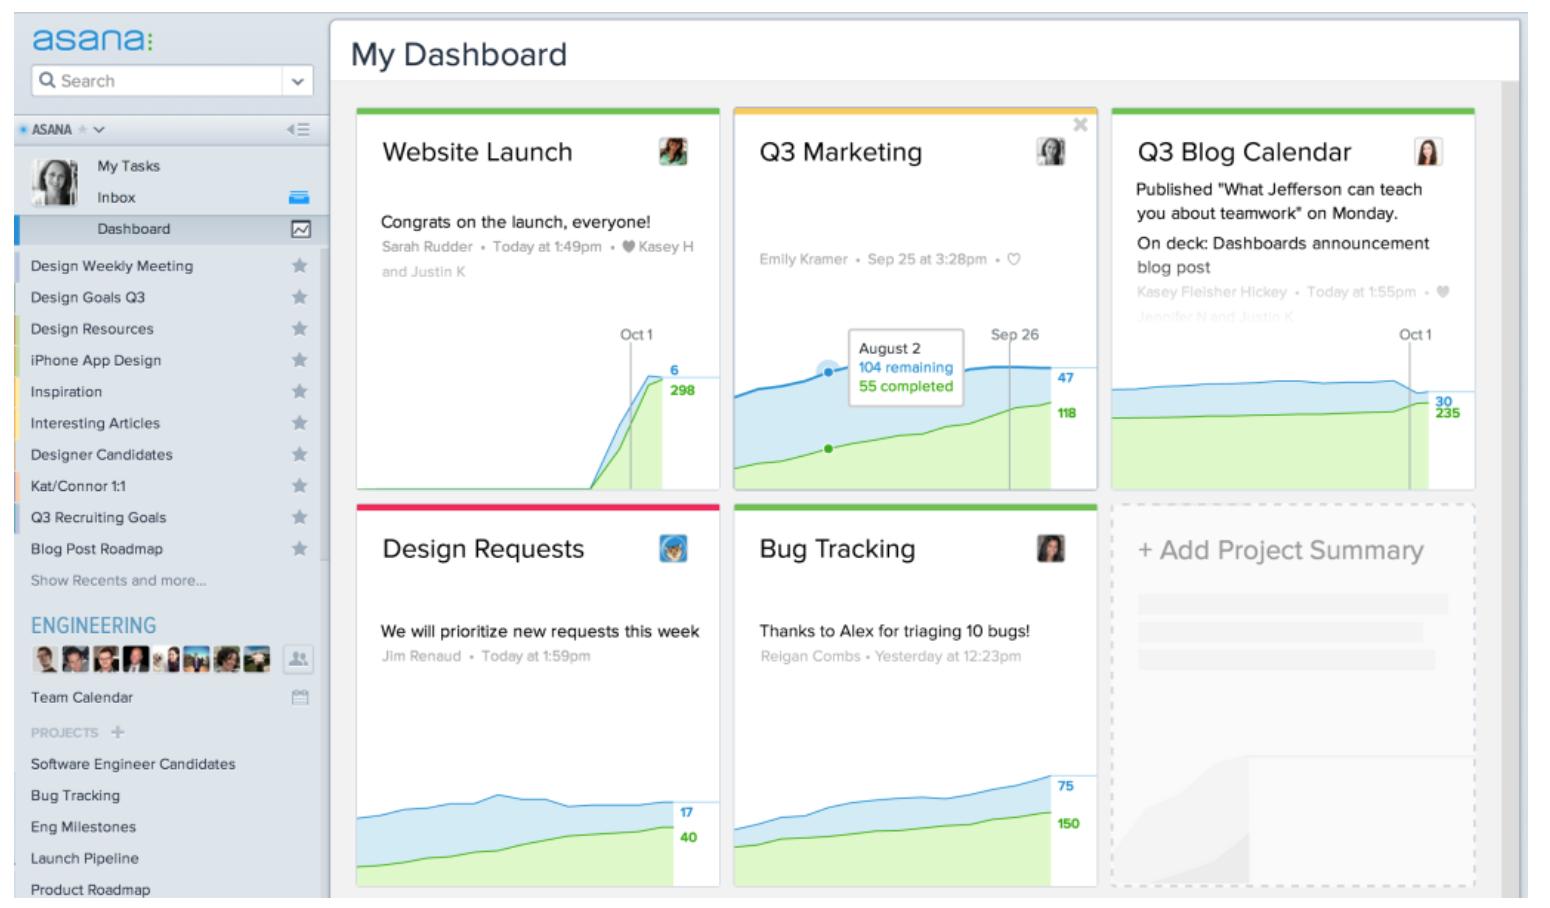The height and width of the screenshot is (908, 1550).
Task: Click the Website Launch card title
Action: 477,152
